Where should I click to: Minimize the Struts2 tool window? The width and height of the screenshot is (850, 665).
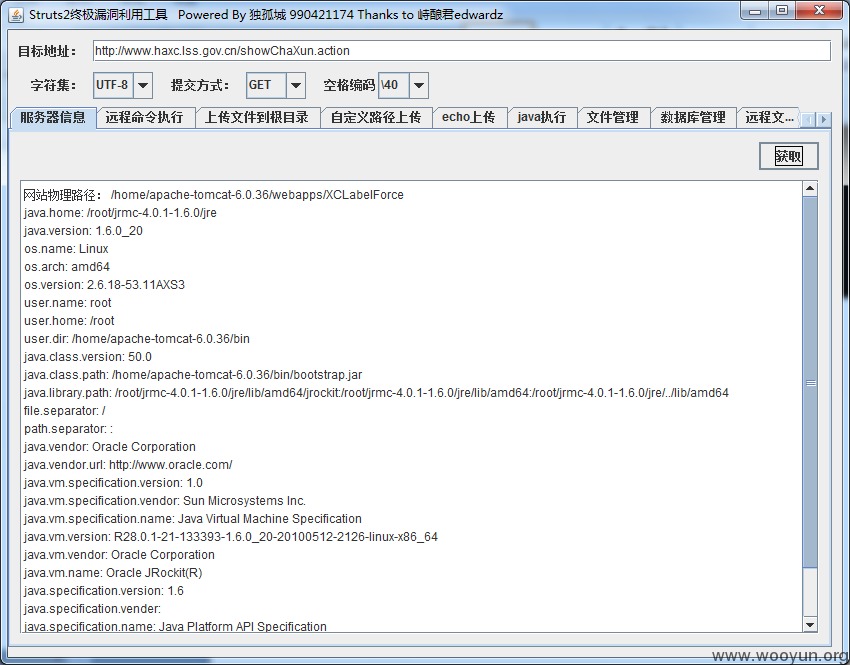755,11
